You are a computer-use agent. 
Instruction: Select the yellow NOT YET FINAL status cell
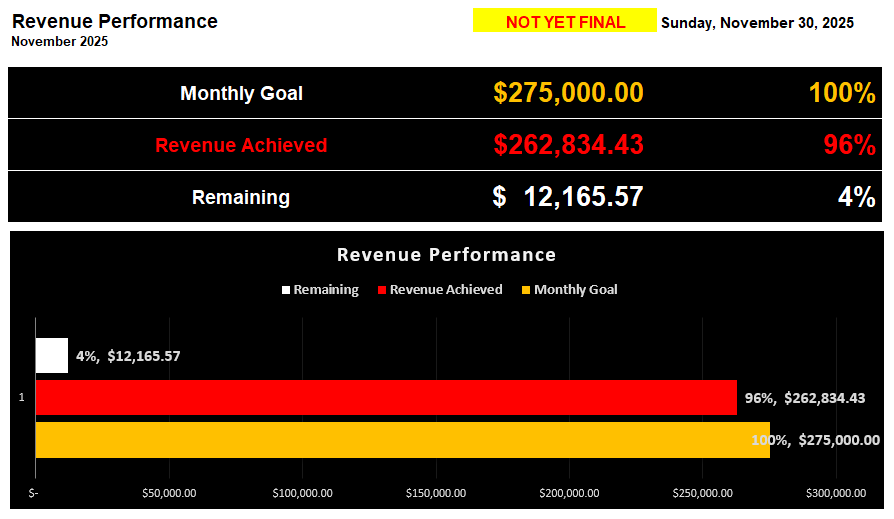tap(565, 22)
